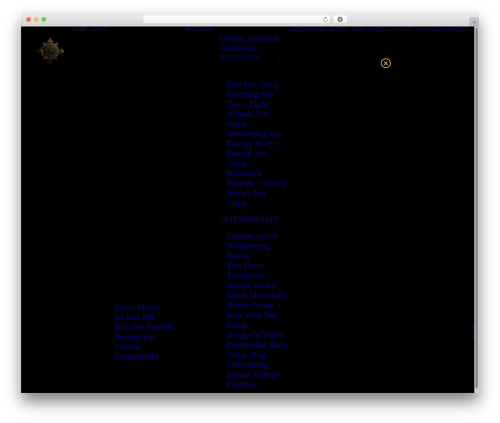
Task: Open White Crane – Iron Wire Nei Gong
Action: pyautogui.click(x=254, y=315)
